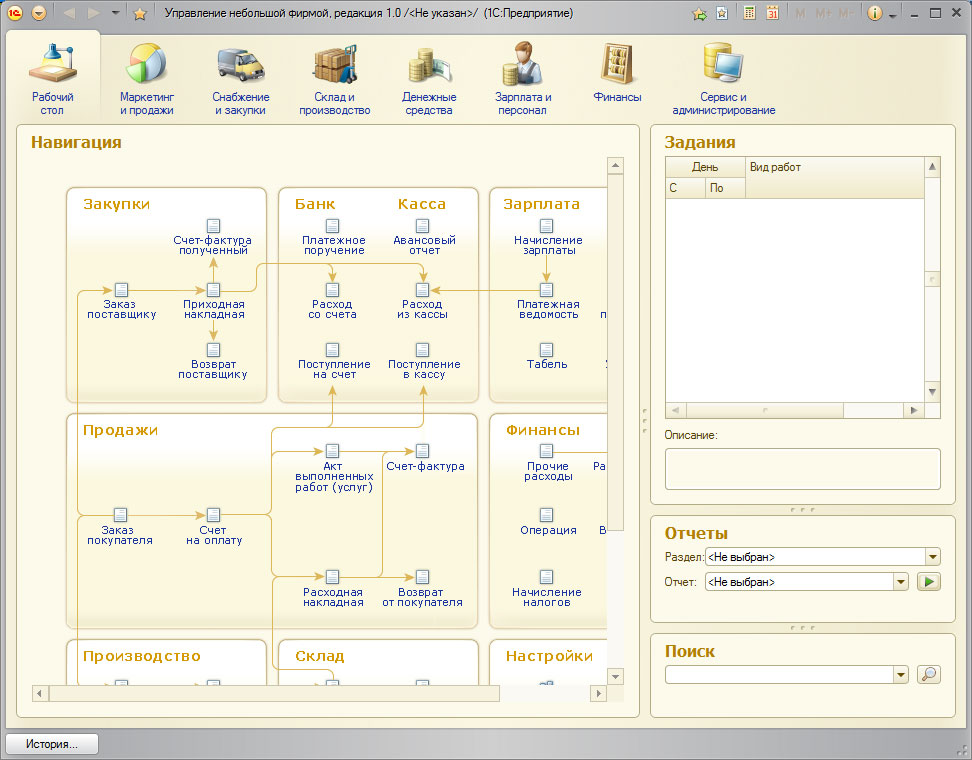This screenshot has height=760, width=972.
Task: Open the Поиск field dropdown arrow
Action: pos(901,675)
